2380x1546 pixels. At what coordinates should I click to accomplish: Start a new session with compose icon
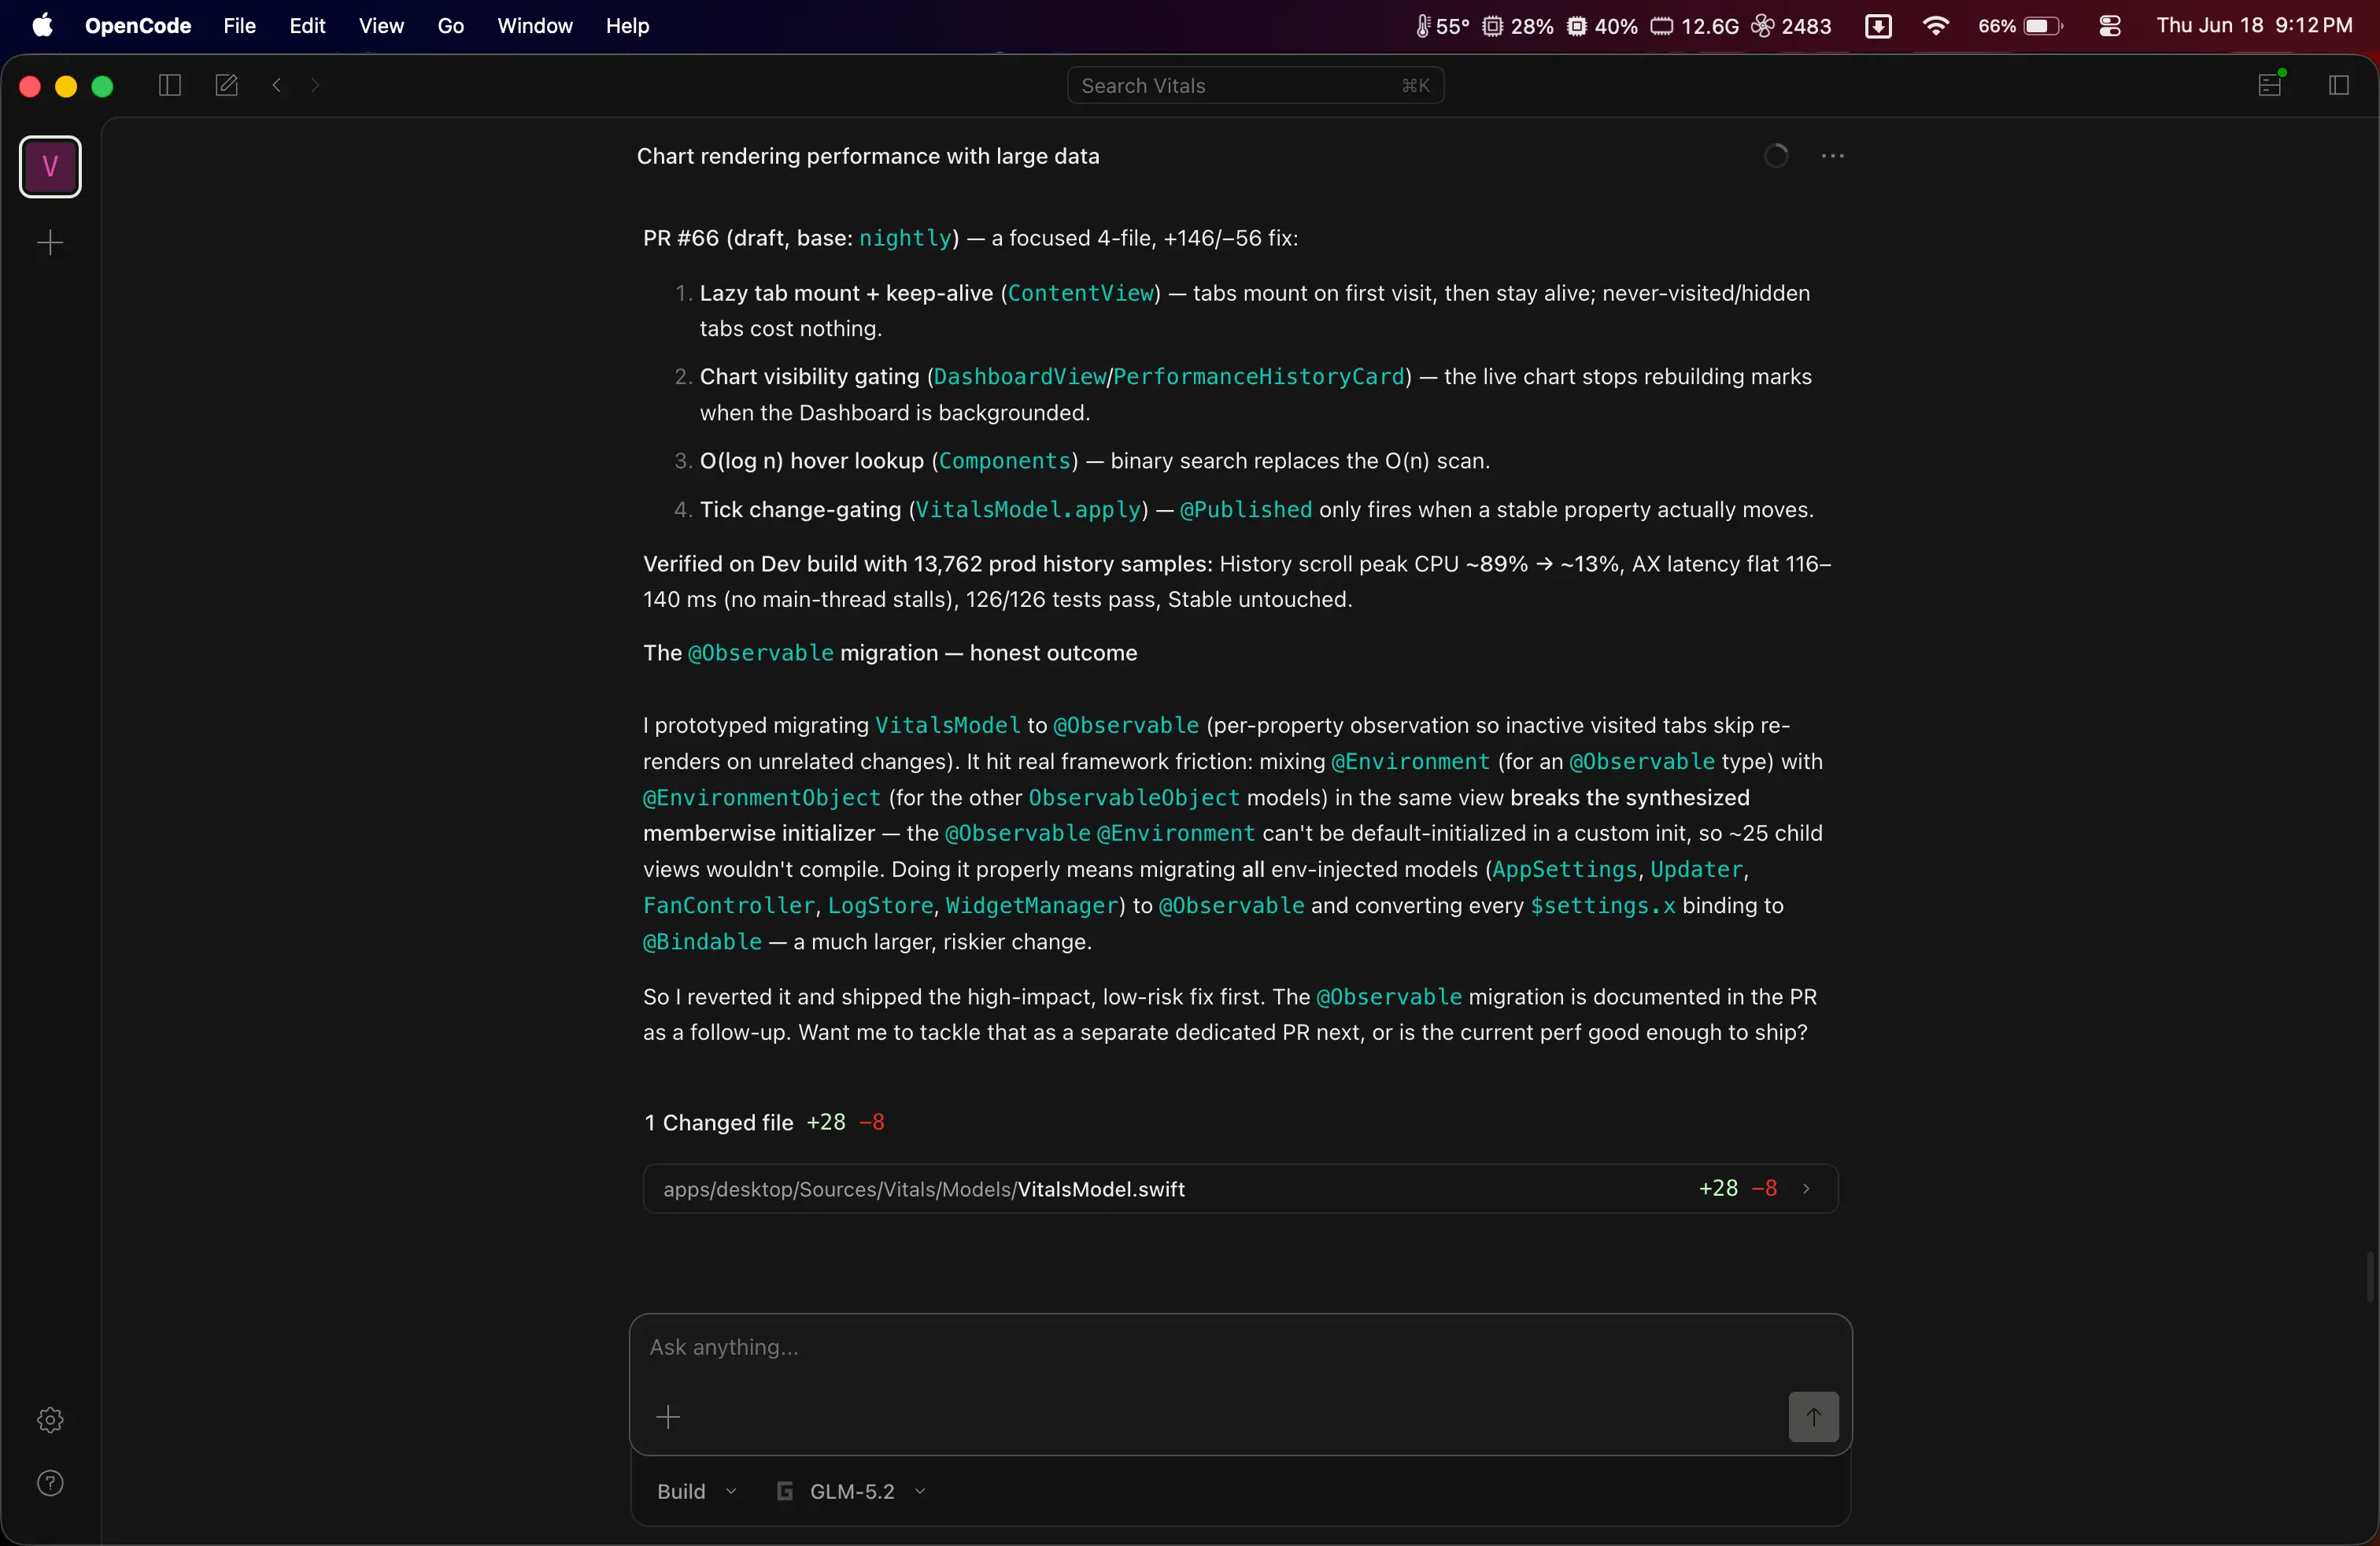tap(226, 86)
